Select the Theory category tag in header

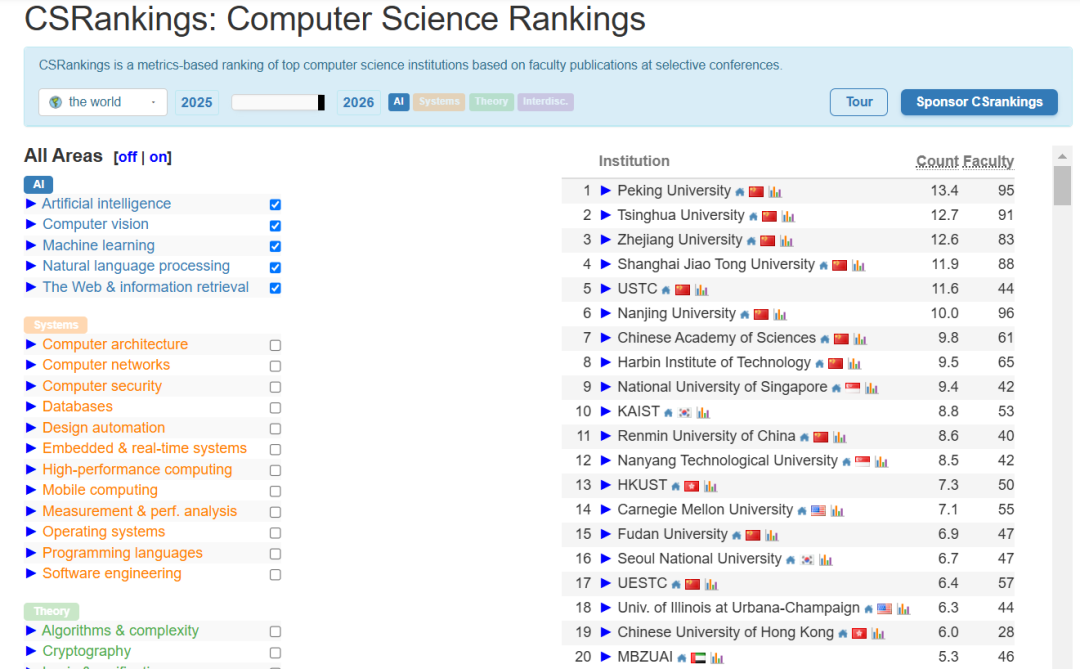491,102
